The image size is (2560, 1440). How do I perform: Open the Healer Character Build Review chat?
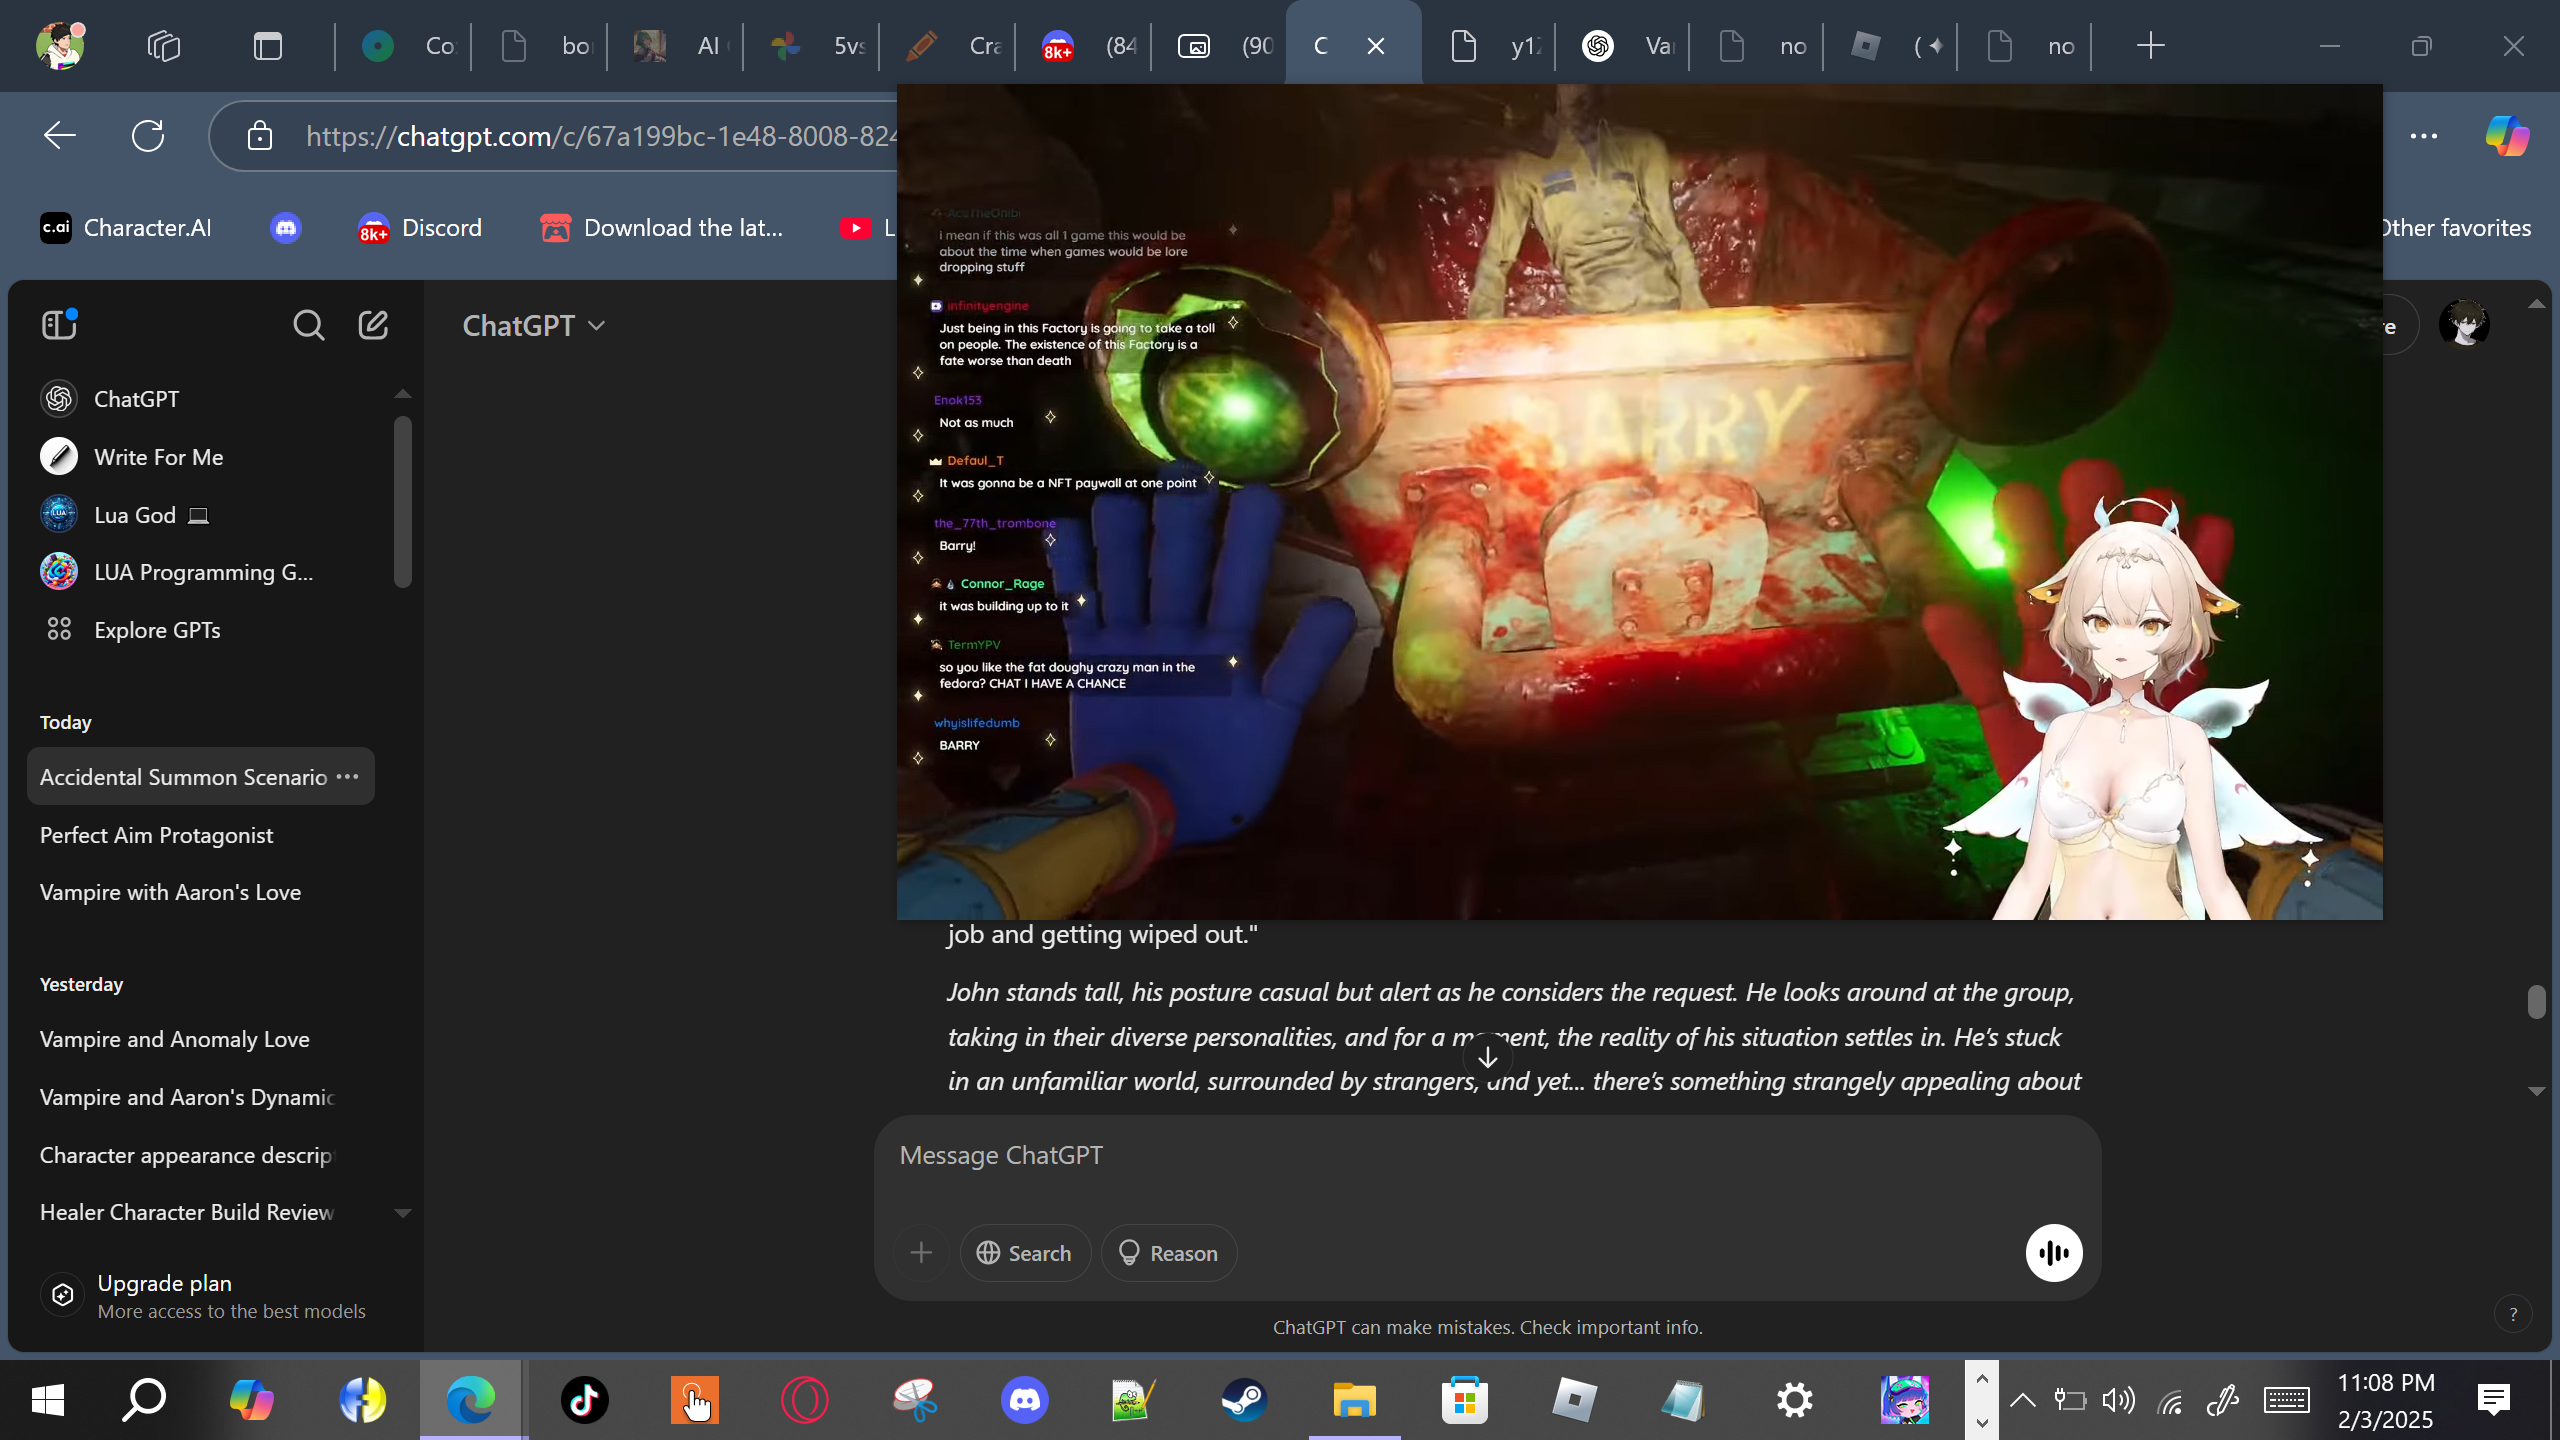coord(200,1212)
